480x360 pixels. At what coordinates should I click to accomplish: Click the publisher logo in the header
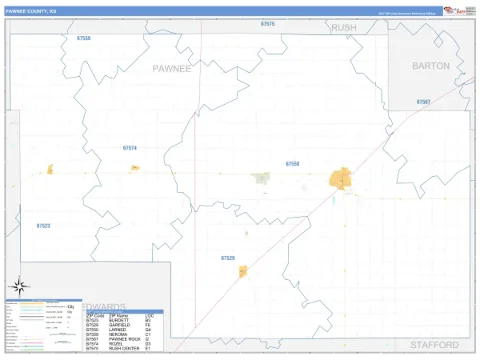coord(459,11)
